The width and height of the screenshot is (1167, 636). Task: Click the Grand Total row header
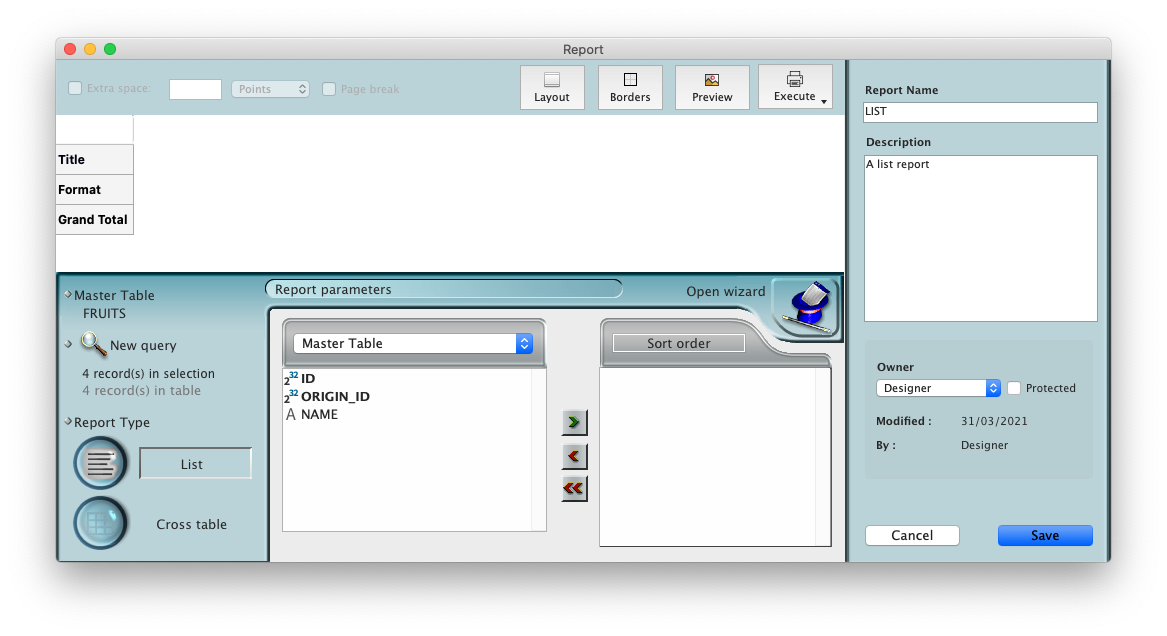pyautogui.click(x=95, y=219)
